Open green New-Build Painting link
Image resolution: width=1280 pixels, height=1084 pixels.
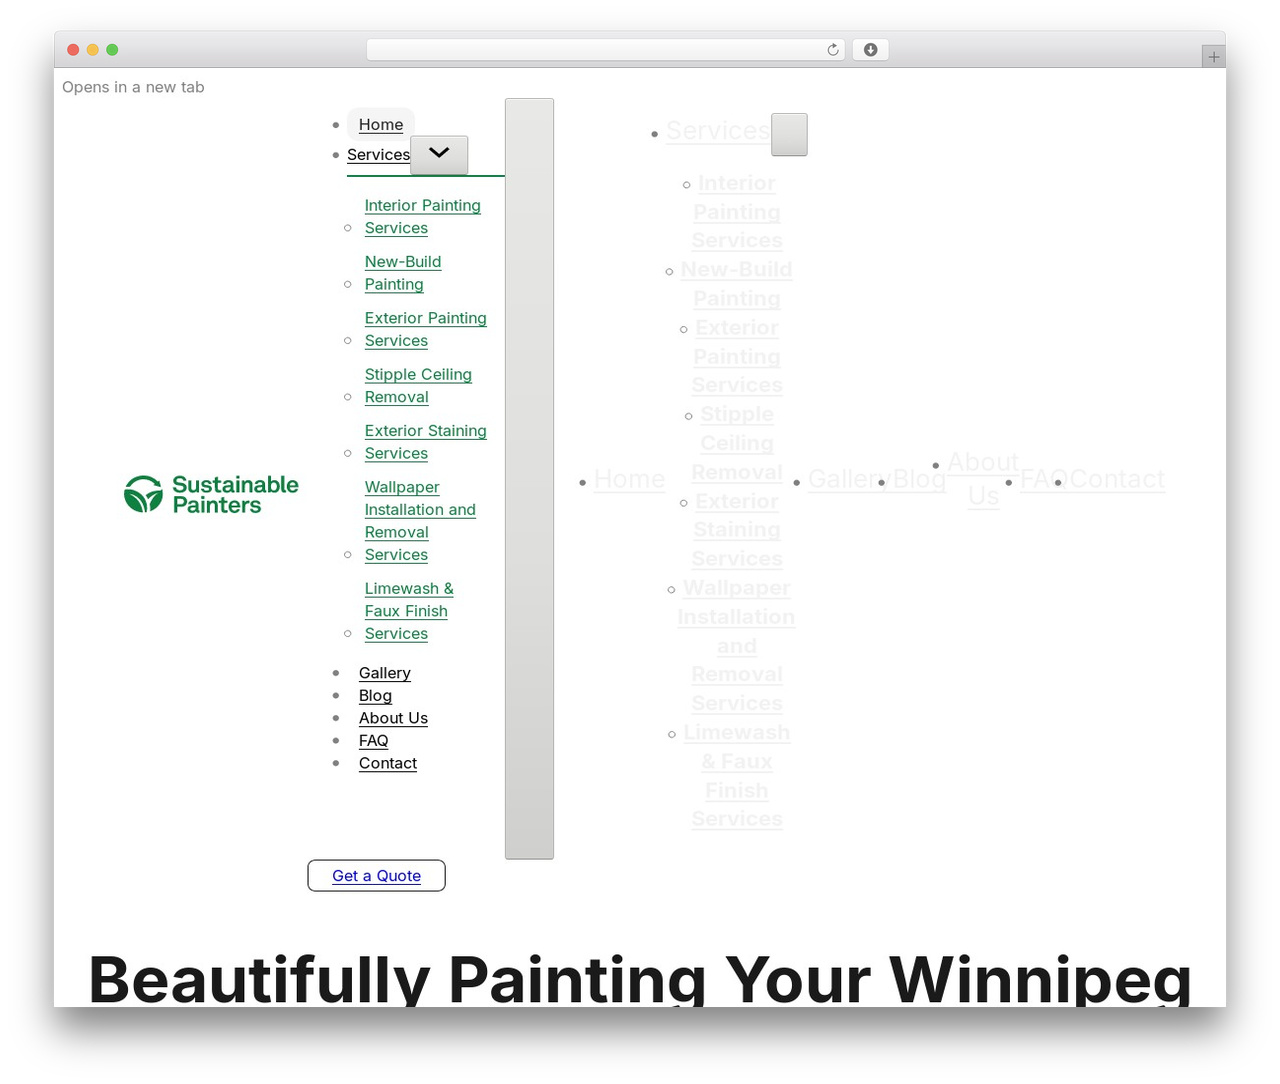pyautogui.click(x=403, y=273)
